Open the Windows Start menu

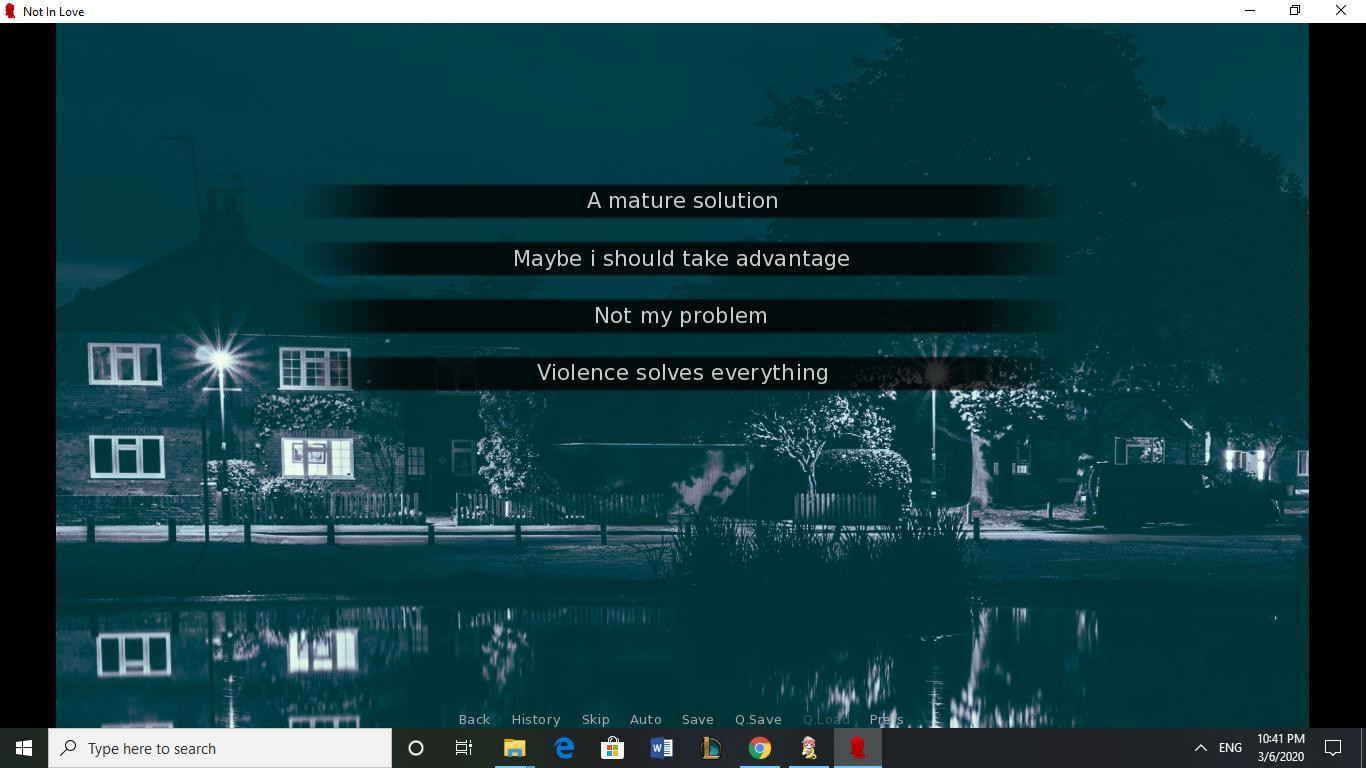[24, 748]
